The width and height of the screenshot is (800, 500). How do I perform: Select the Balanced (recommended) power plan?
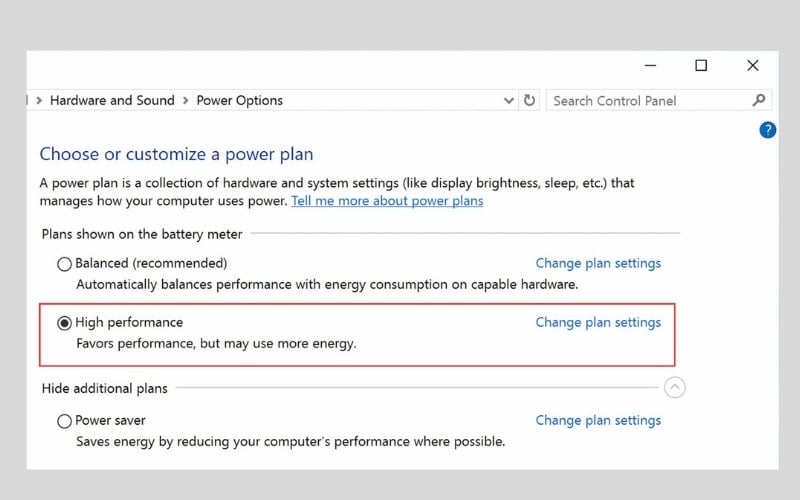tap(65, 264)
